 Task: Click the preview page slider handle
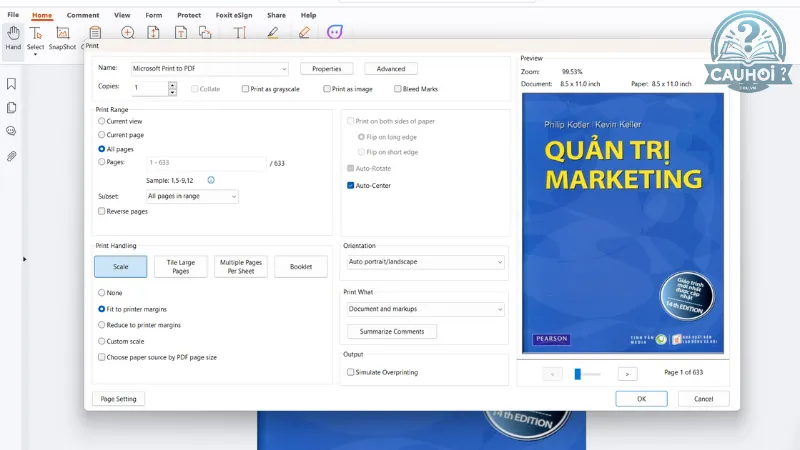(x=578, y=374)
